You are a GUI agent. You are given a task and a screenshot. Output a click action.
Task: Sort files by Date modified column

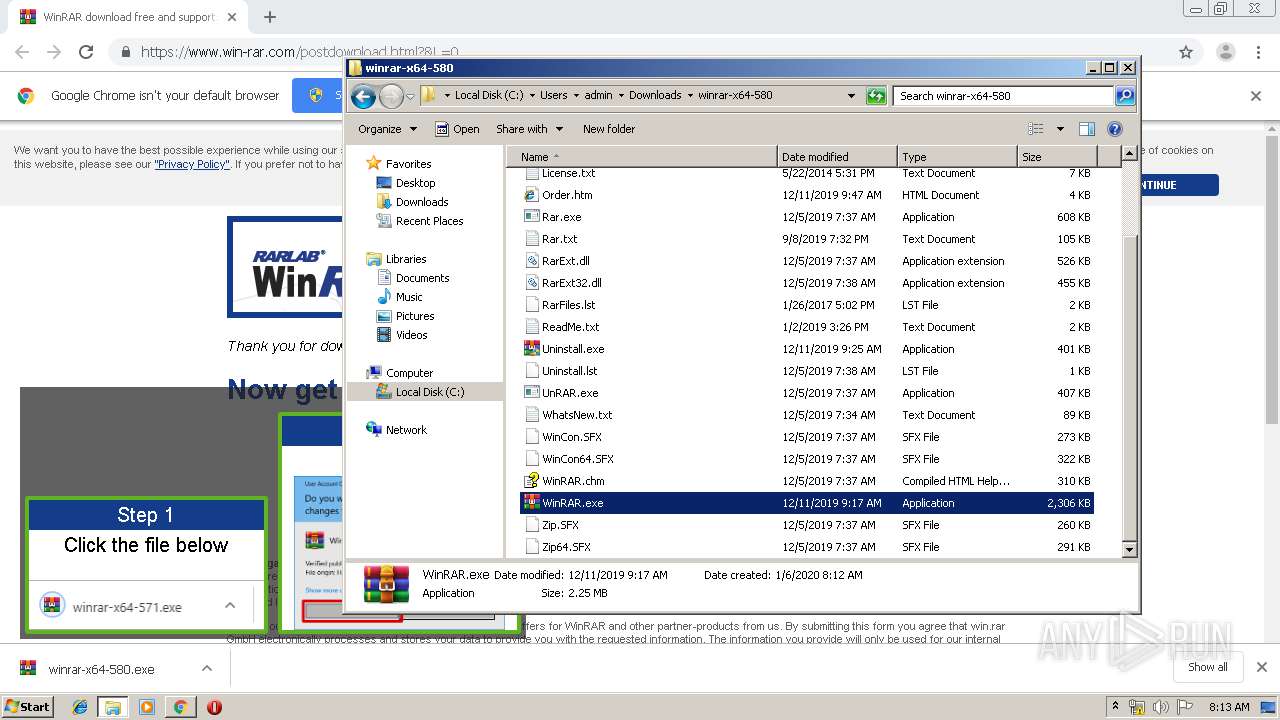(836, 157)
